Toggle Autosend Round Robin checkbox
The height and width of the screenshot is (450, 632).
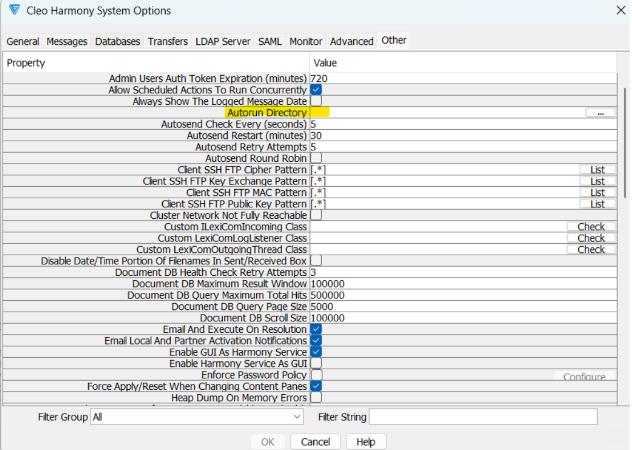[x=316, y=158]
